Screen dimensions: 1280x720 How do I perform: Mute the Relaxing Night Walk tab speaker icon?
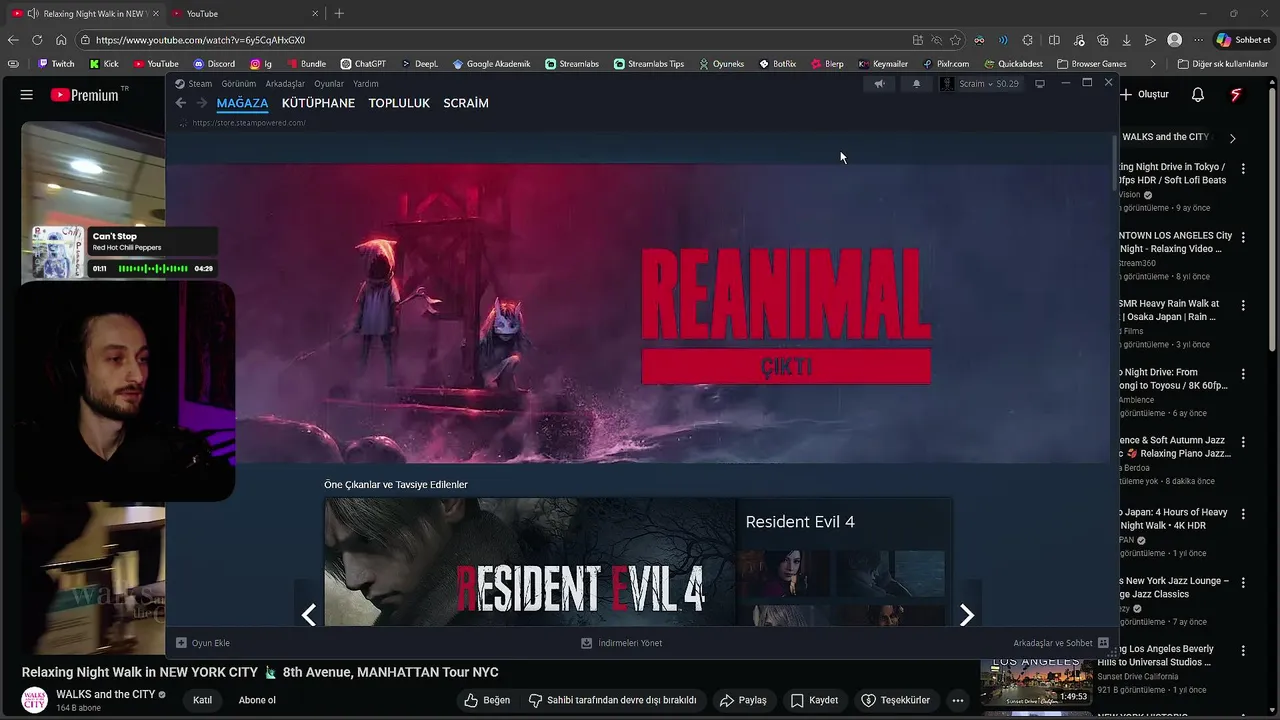(33, 13)
